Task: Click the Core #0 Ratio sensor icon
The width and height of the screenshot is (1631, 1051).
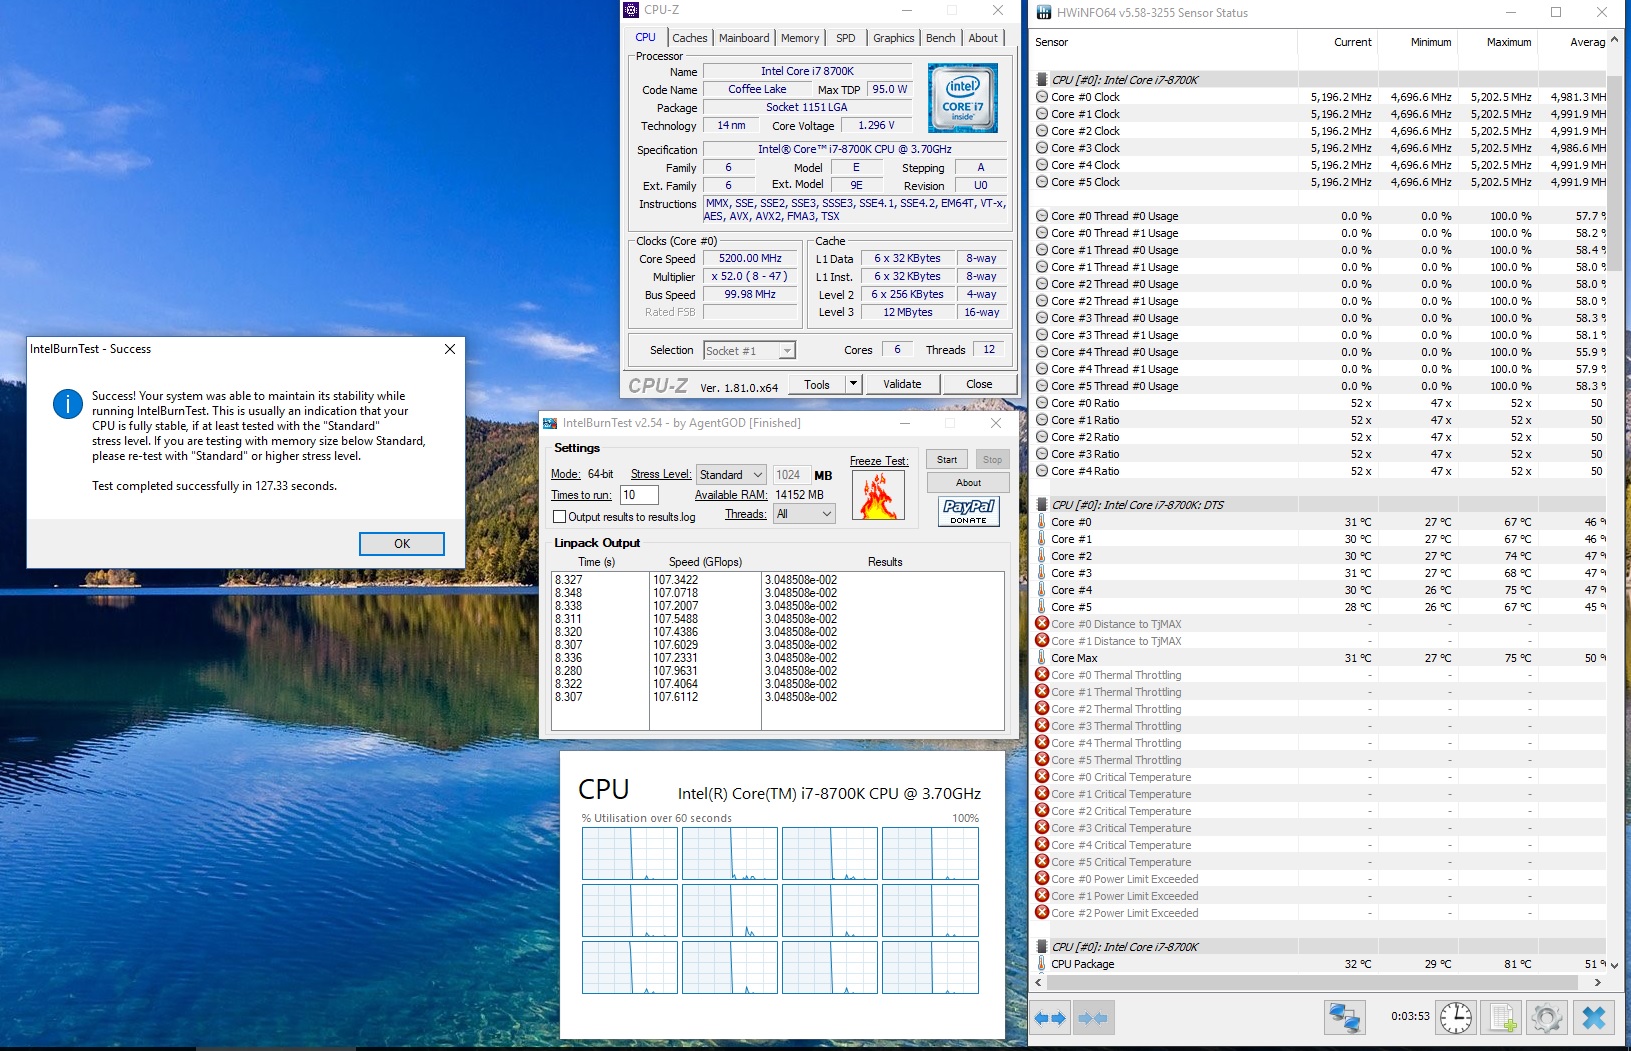Action: tap(1042, 403)
